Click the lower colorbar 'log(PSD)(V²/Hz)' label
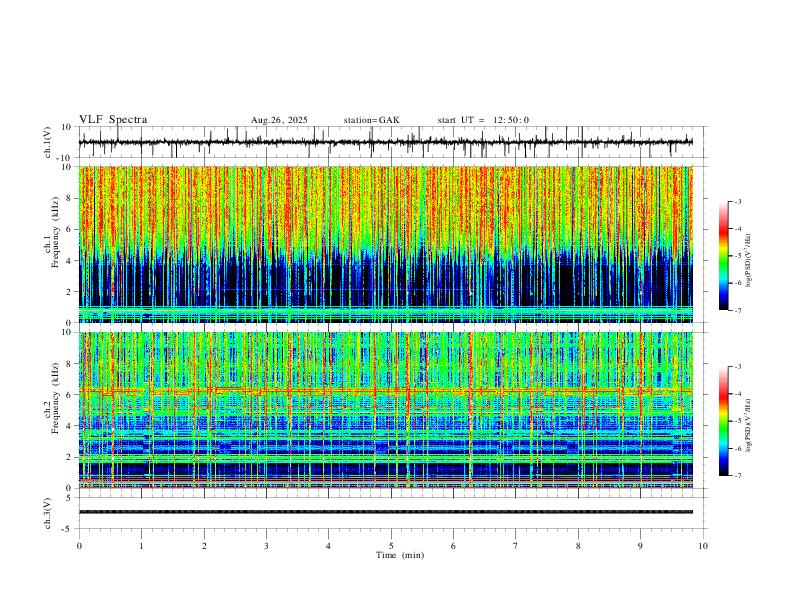 (749, 425)
